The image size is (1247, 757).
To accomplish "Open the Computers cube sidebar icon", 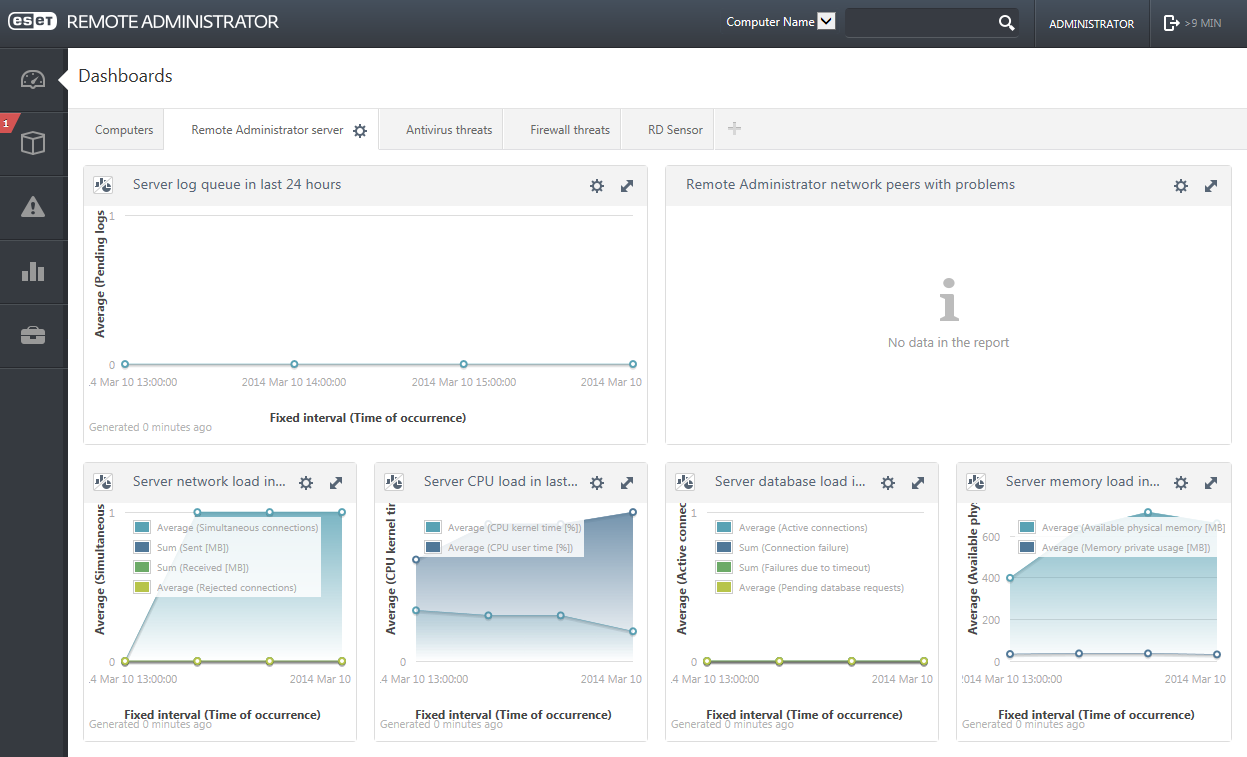I will [33, 144].
